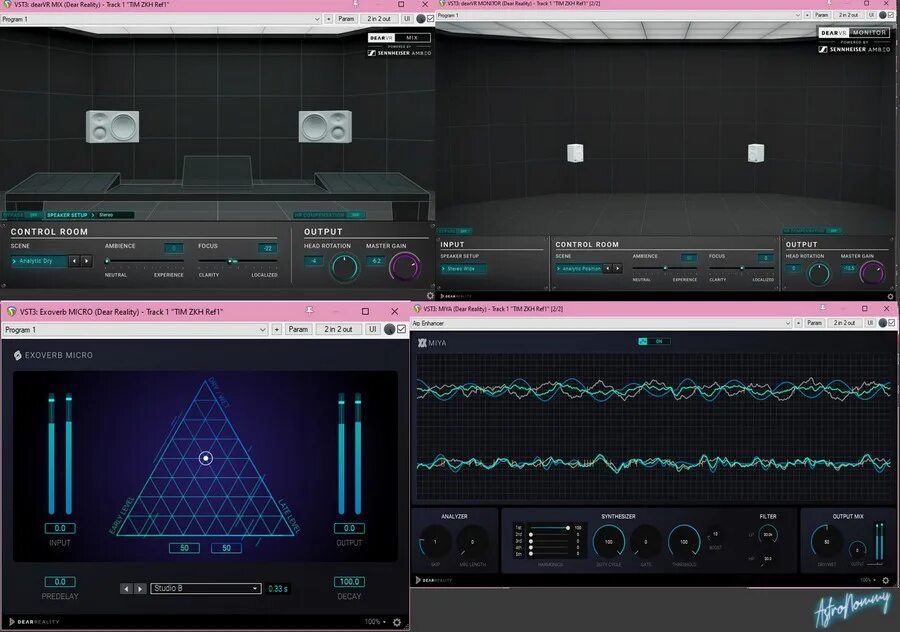Select the left speaker in dearVR MIX room

112,126
